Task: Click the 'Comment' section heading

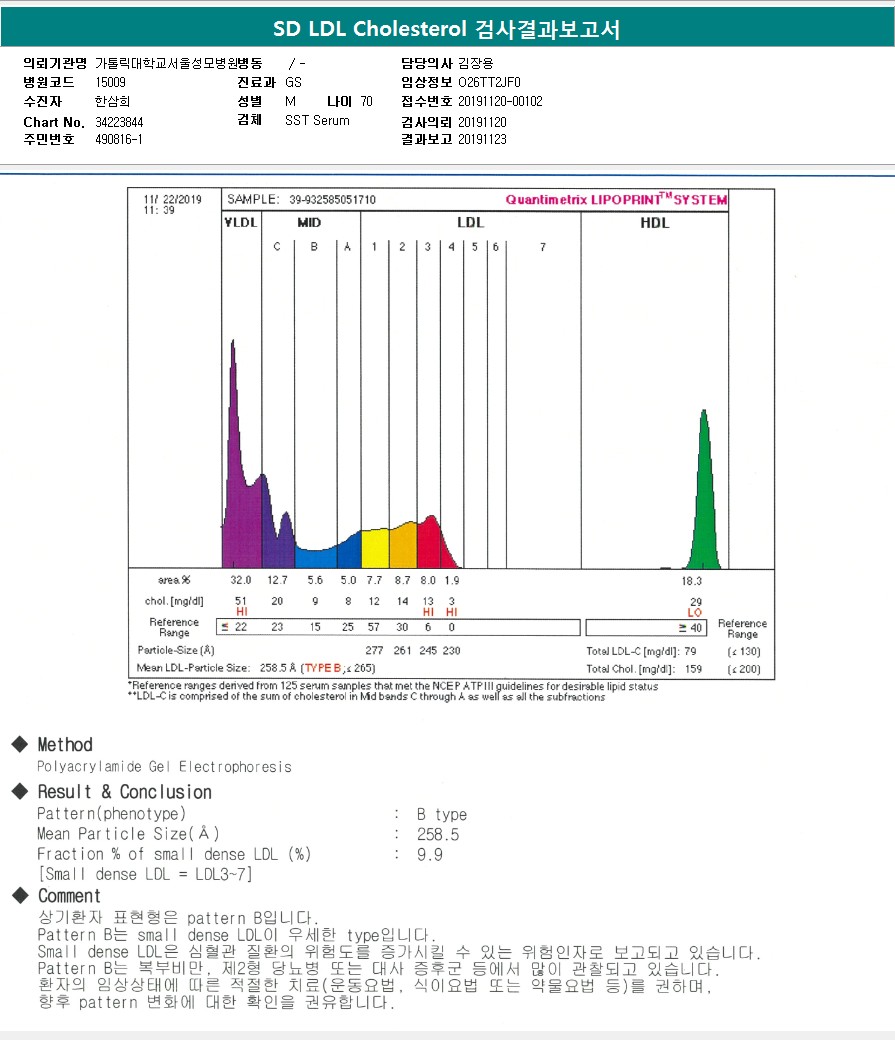Action: tap(69, 896)
